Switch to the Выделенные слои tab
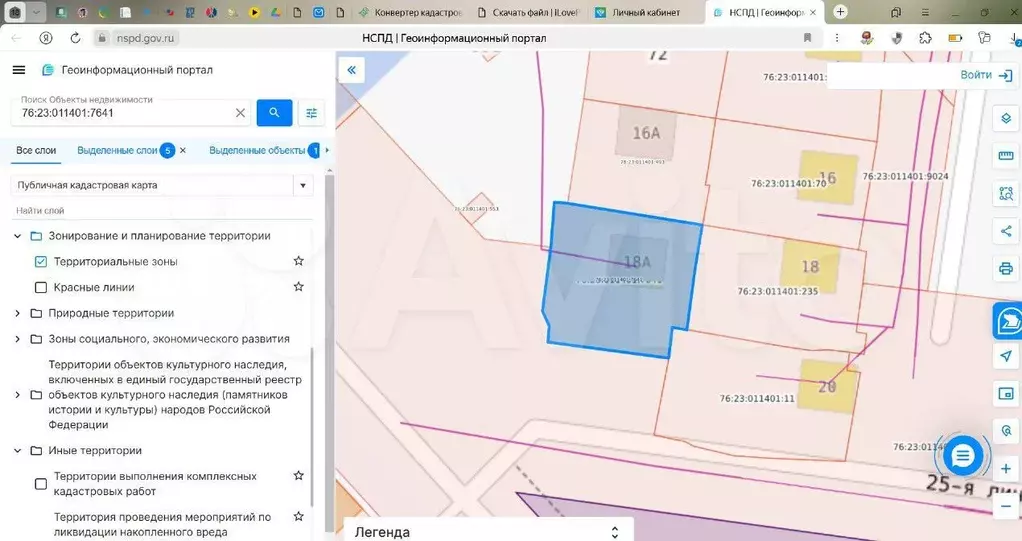Viewport: 1022px width, 541px height. pyautogui.click(x=117, y=151)
